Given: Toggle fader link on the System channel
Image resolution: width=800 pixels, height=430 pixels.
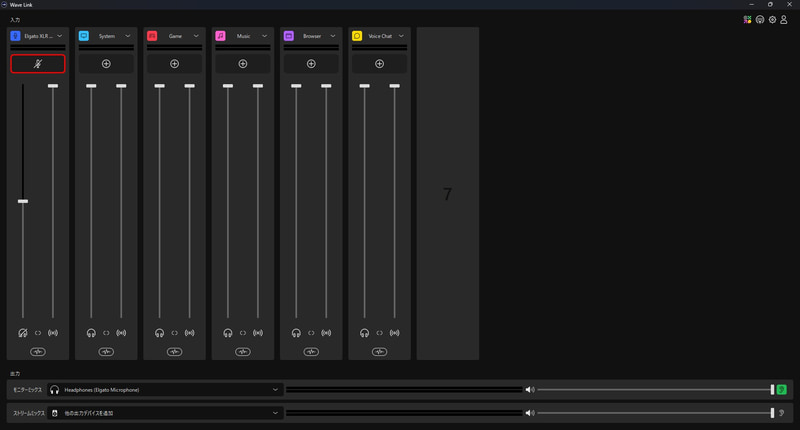Looking at the screenshot, I should (x=106, y=333).
